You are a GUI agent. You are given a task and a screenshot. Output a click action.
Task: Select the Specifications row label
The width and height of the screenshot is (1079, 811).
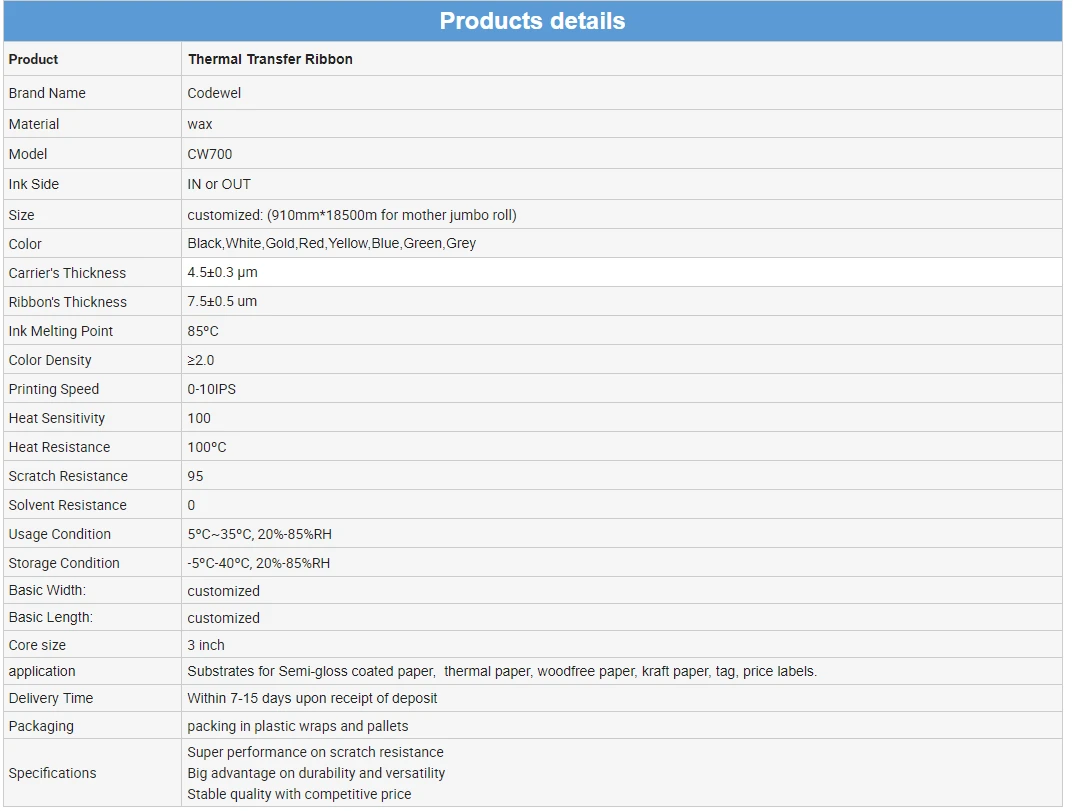coord(52,773)
